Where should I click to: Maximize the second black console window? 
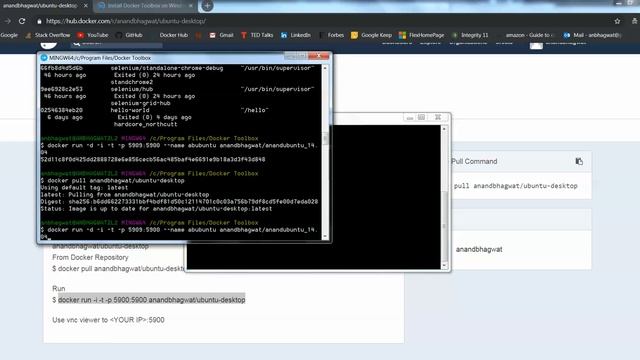tap(421, 117)
